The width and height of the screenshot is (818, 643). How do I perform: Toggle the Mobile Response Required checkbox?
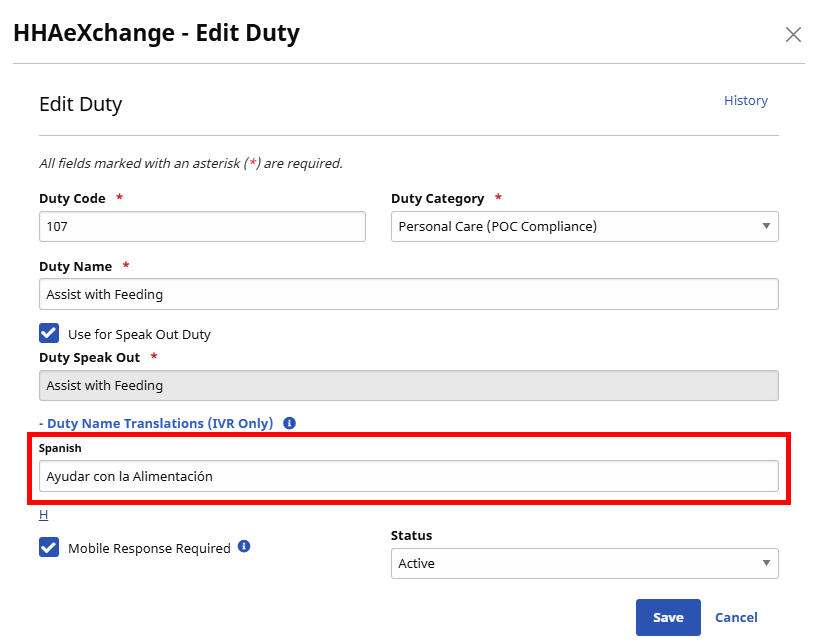[49, 547]
